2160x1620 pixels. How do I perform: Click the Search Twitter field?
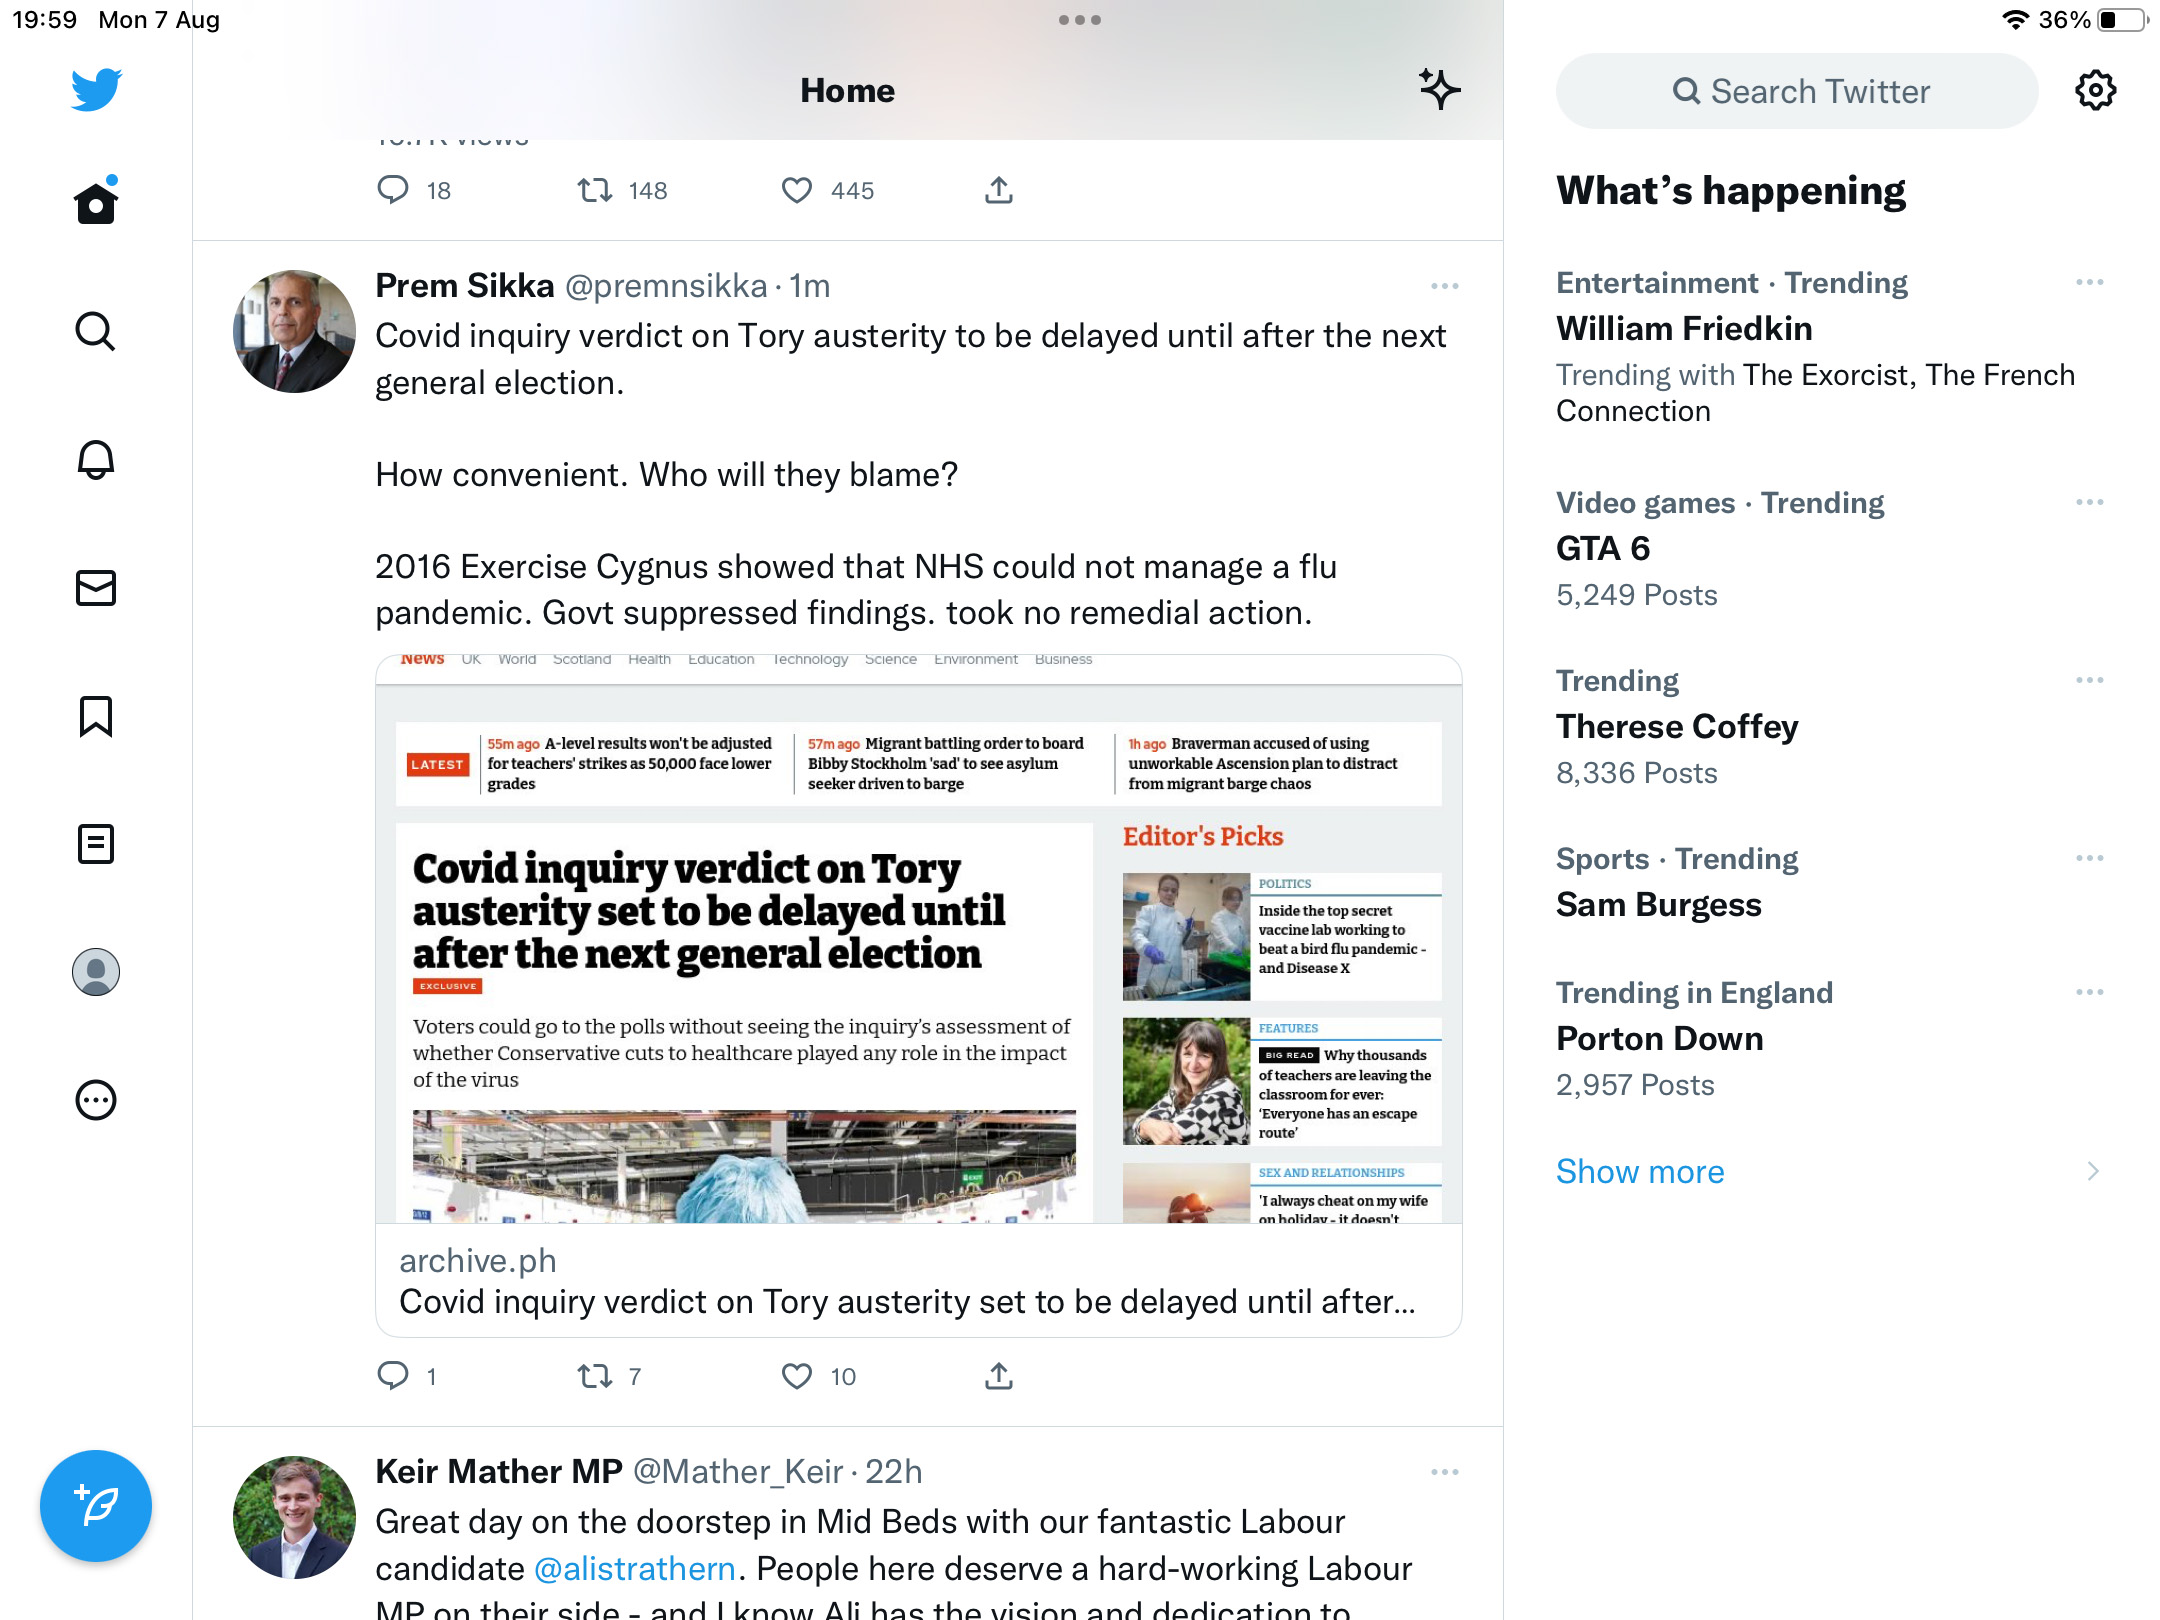1797,91
